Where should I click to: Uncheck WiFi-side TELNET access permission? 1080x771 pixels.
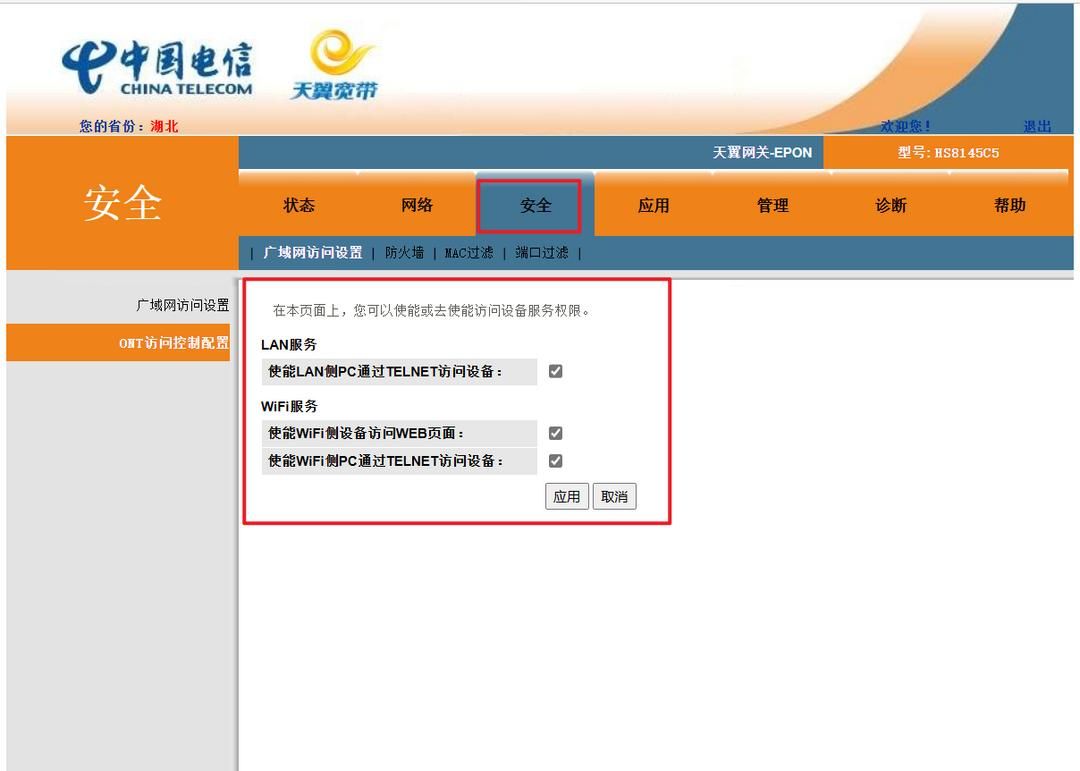(555, 460)
